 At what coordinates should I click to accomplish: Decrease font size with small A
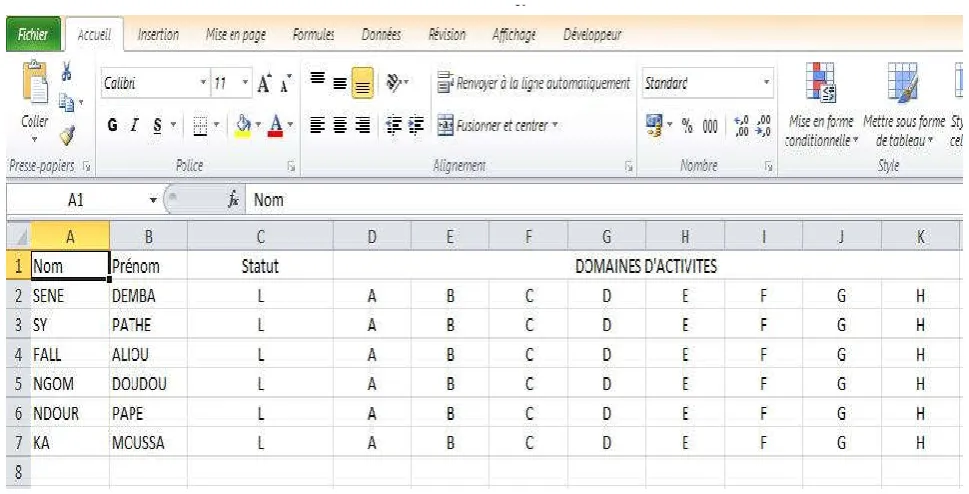click(x=286, y=83)
